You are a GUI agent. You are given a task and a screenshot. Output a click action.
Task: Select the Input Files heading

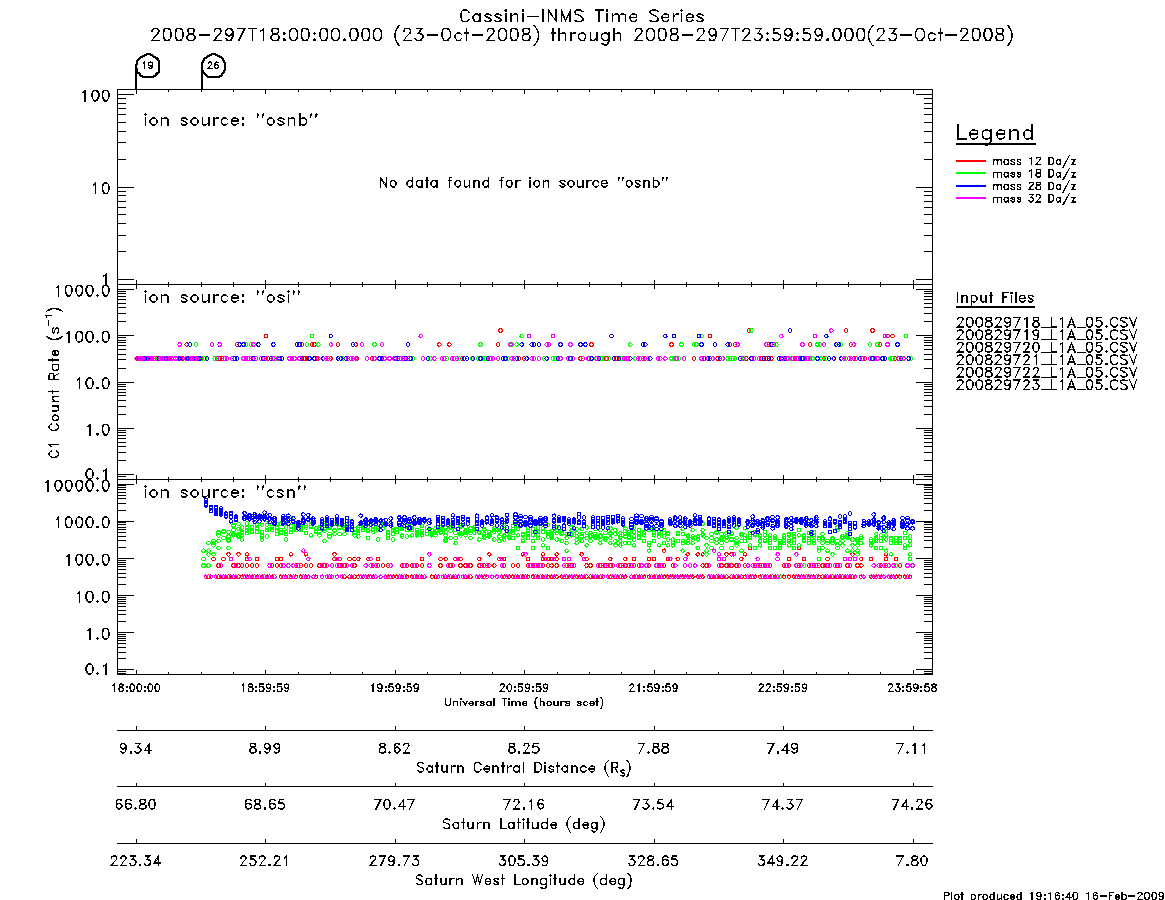[x=995, y=298]
